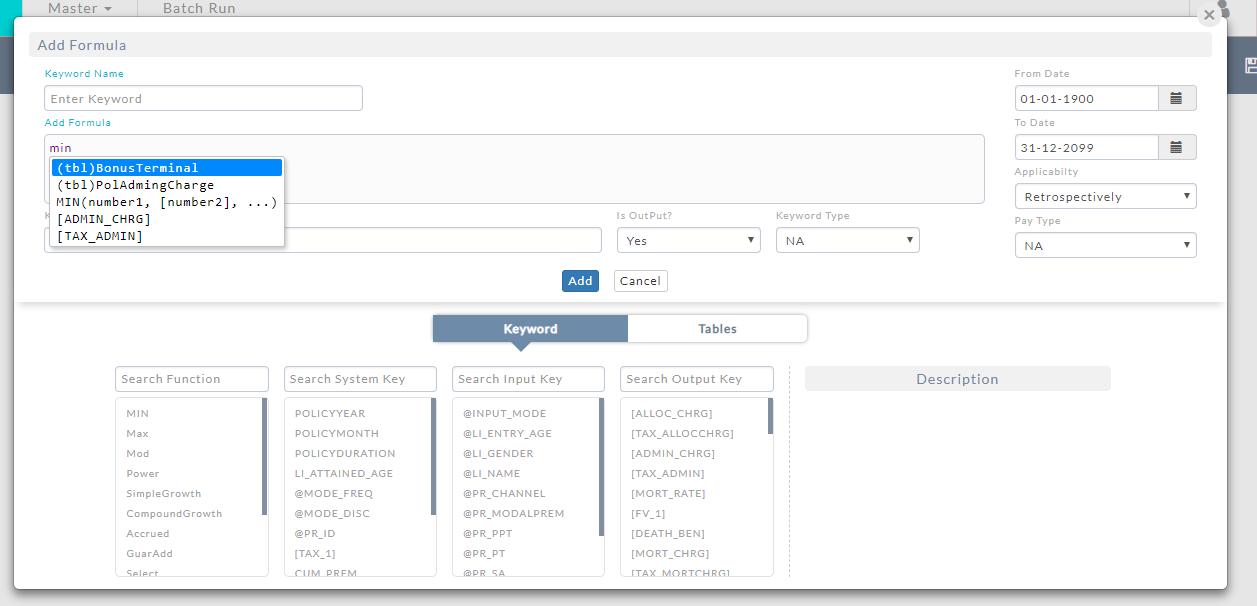
Task: Click the function list scrollbar
Action: [x=265, y=456]
